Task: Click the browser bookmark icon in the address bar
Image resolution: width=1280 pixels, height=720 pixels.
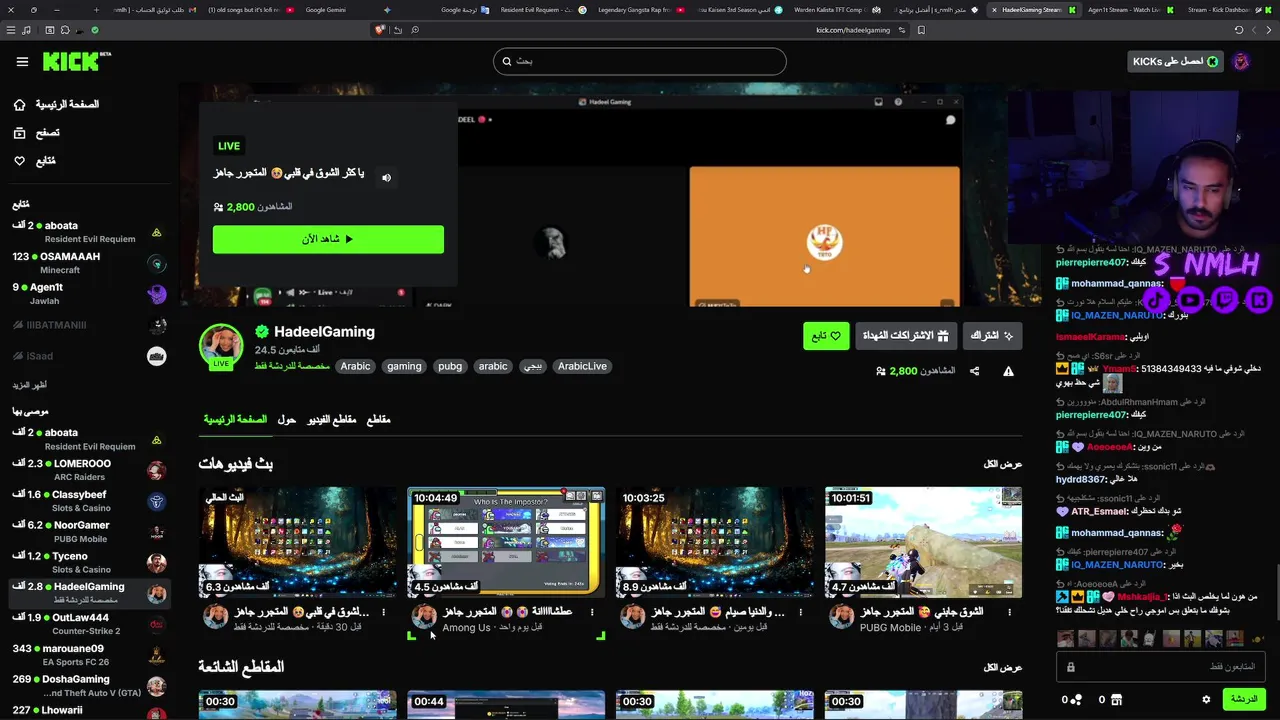Action: (921, 30)
